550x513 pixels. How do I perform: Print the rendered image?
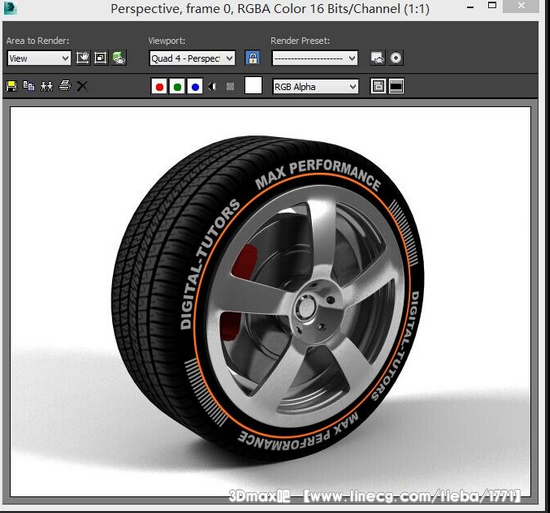65,86
